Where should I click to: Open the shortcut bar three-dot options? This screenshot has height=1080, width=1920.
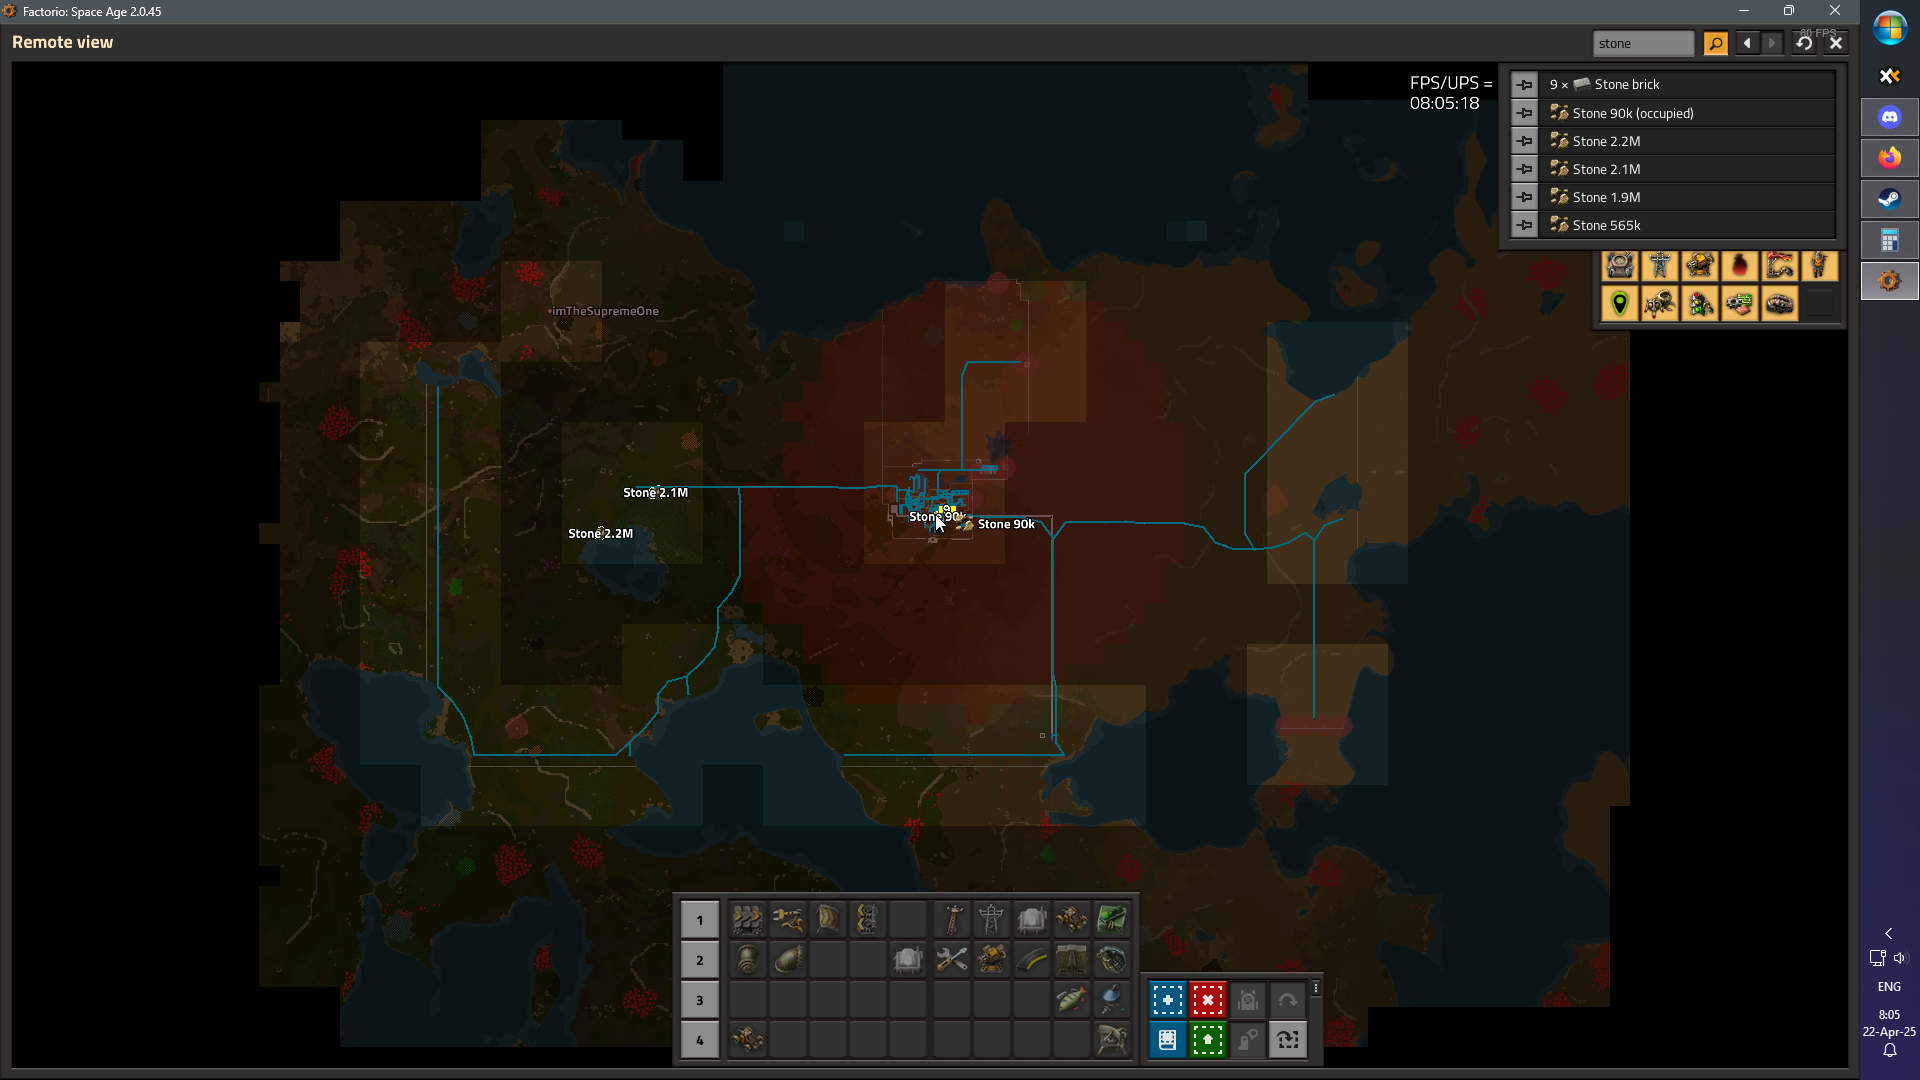(1316, 988)
